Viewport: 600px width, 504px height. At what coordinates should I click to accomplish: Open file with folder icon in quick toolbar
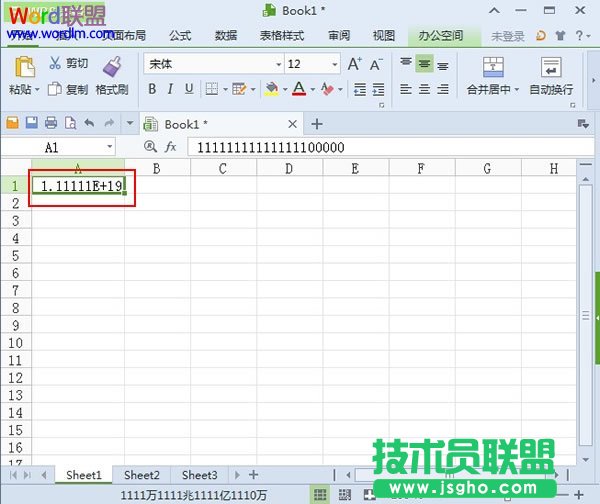click(12, 123)
